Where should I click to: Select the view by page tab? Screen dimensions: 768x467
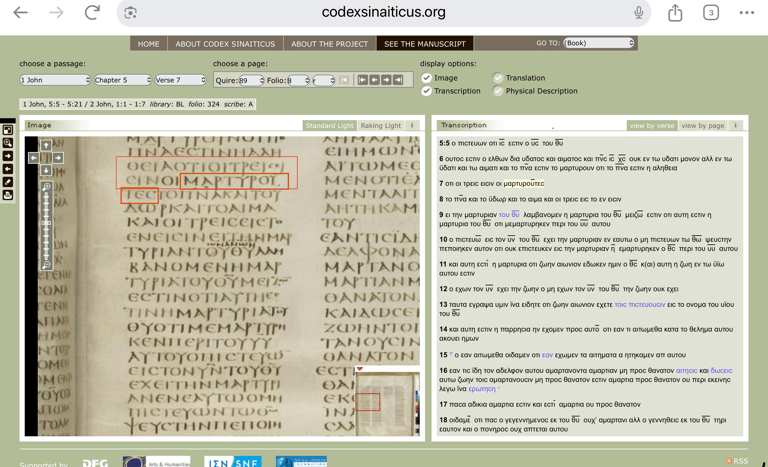[703, 125]
